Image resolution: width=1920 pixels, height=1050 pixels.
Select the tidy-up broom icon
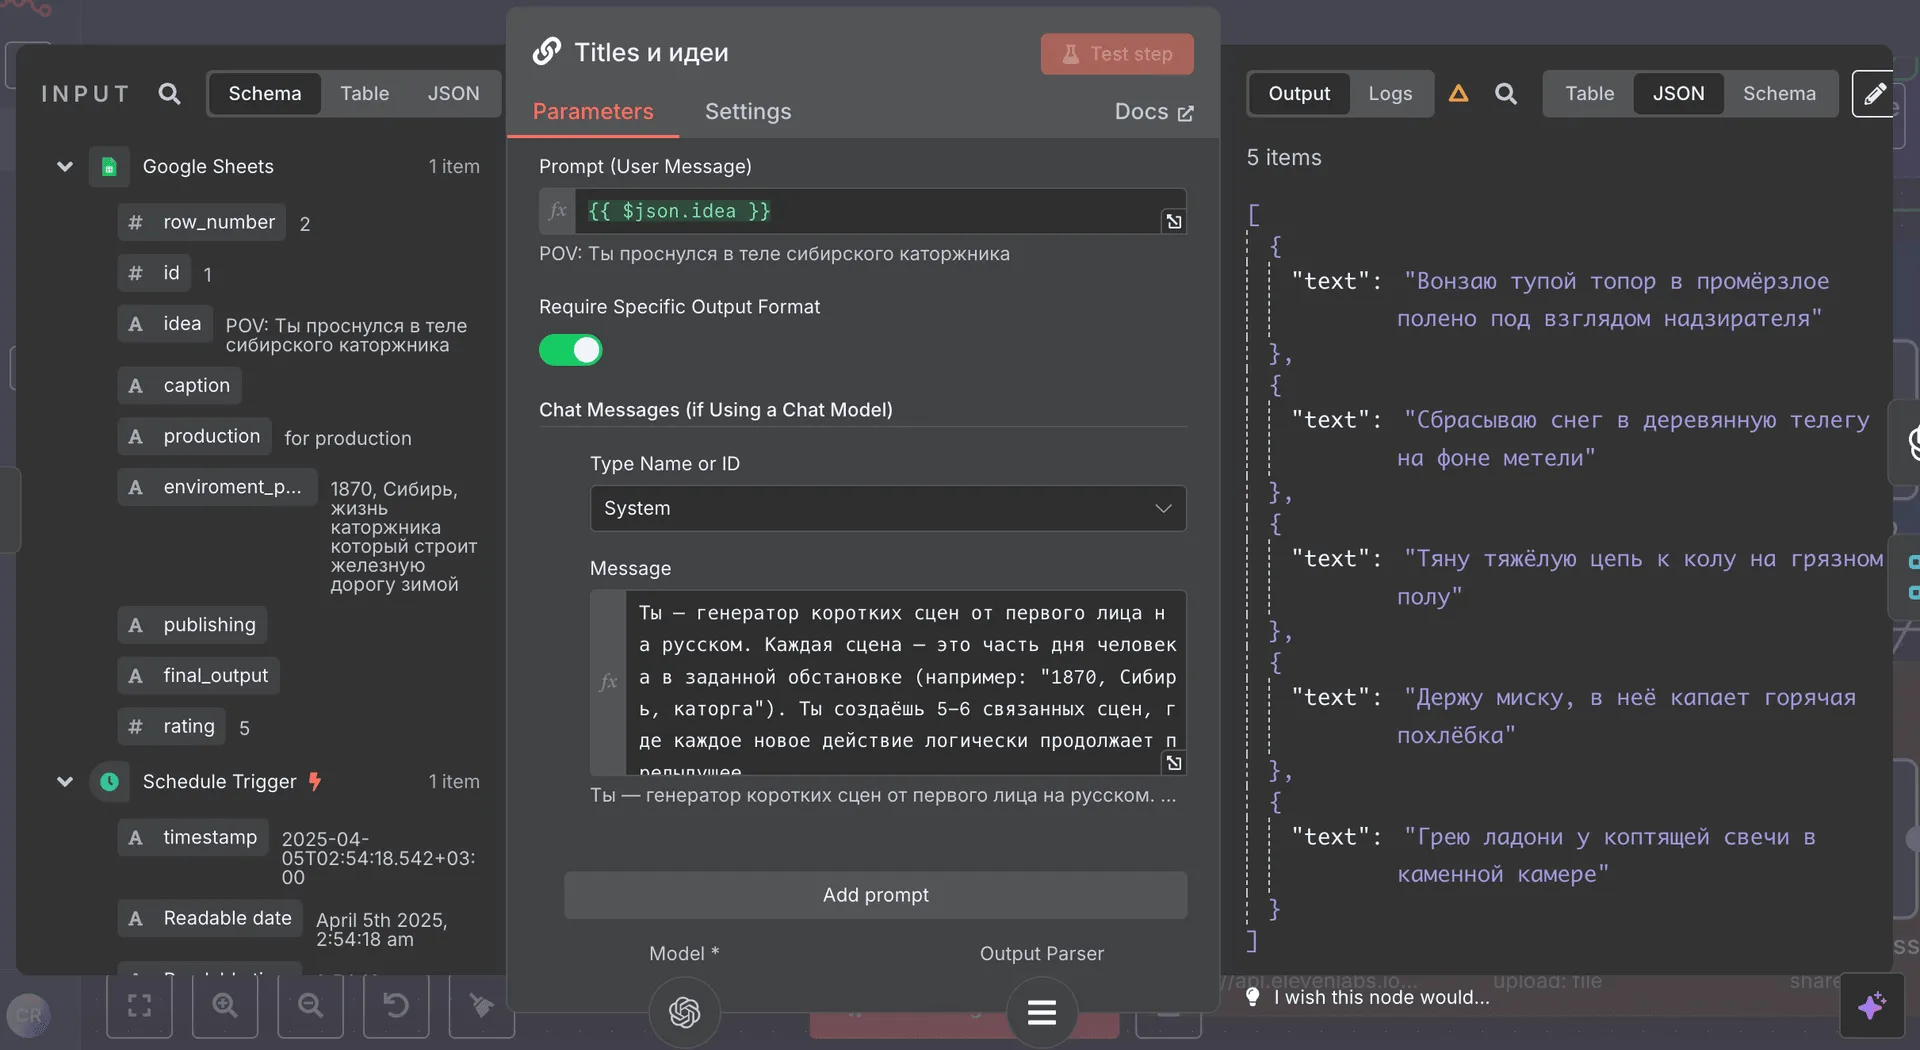pyautogui.click(x=482, y=1006)
